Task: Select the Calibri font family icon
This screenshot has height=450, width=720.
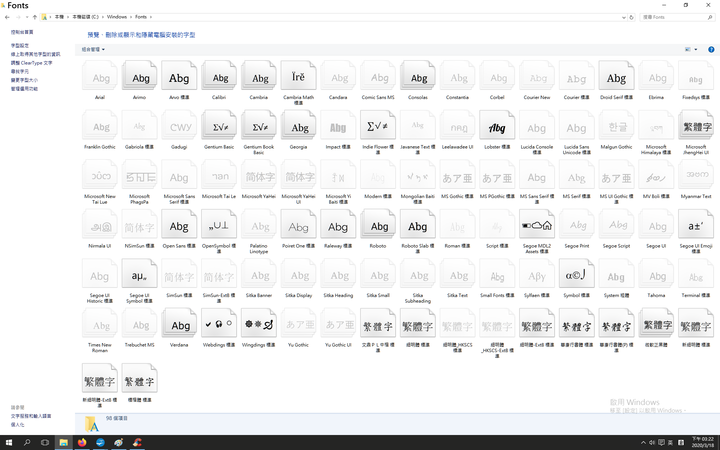Action: pos(219,76)
